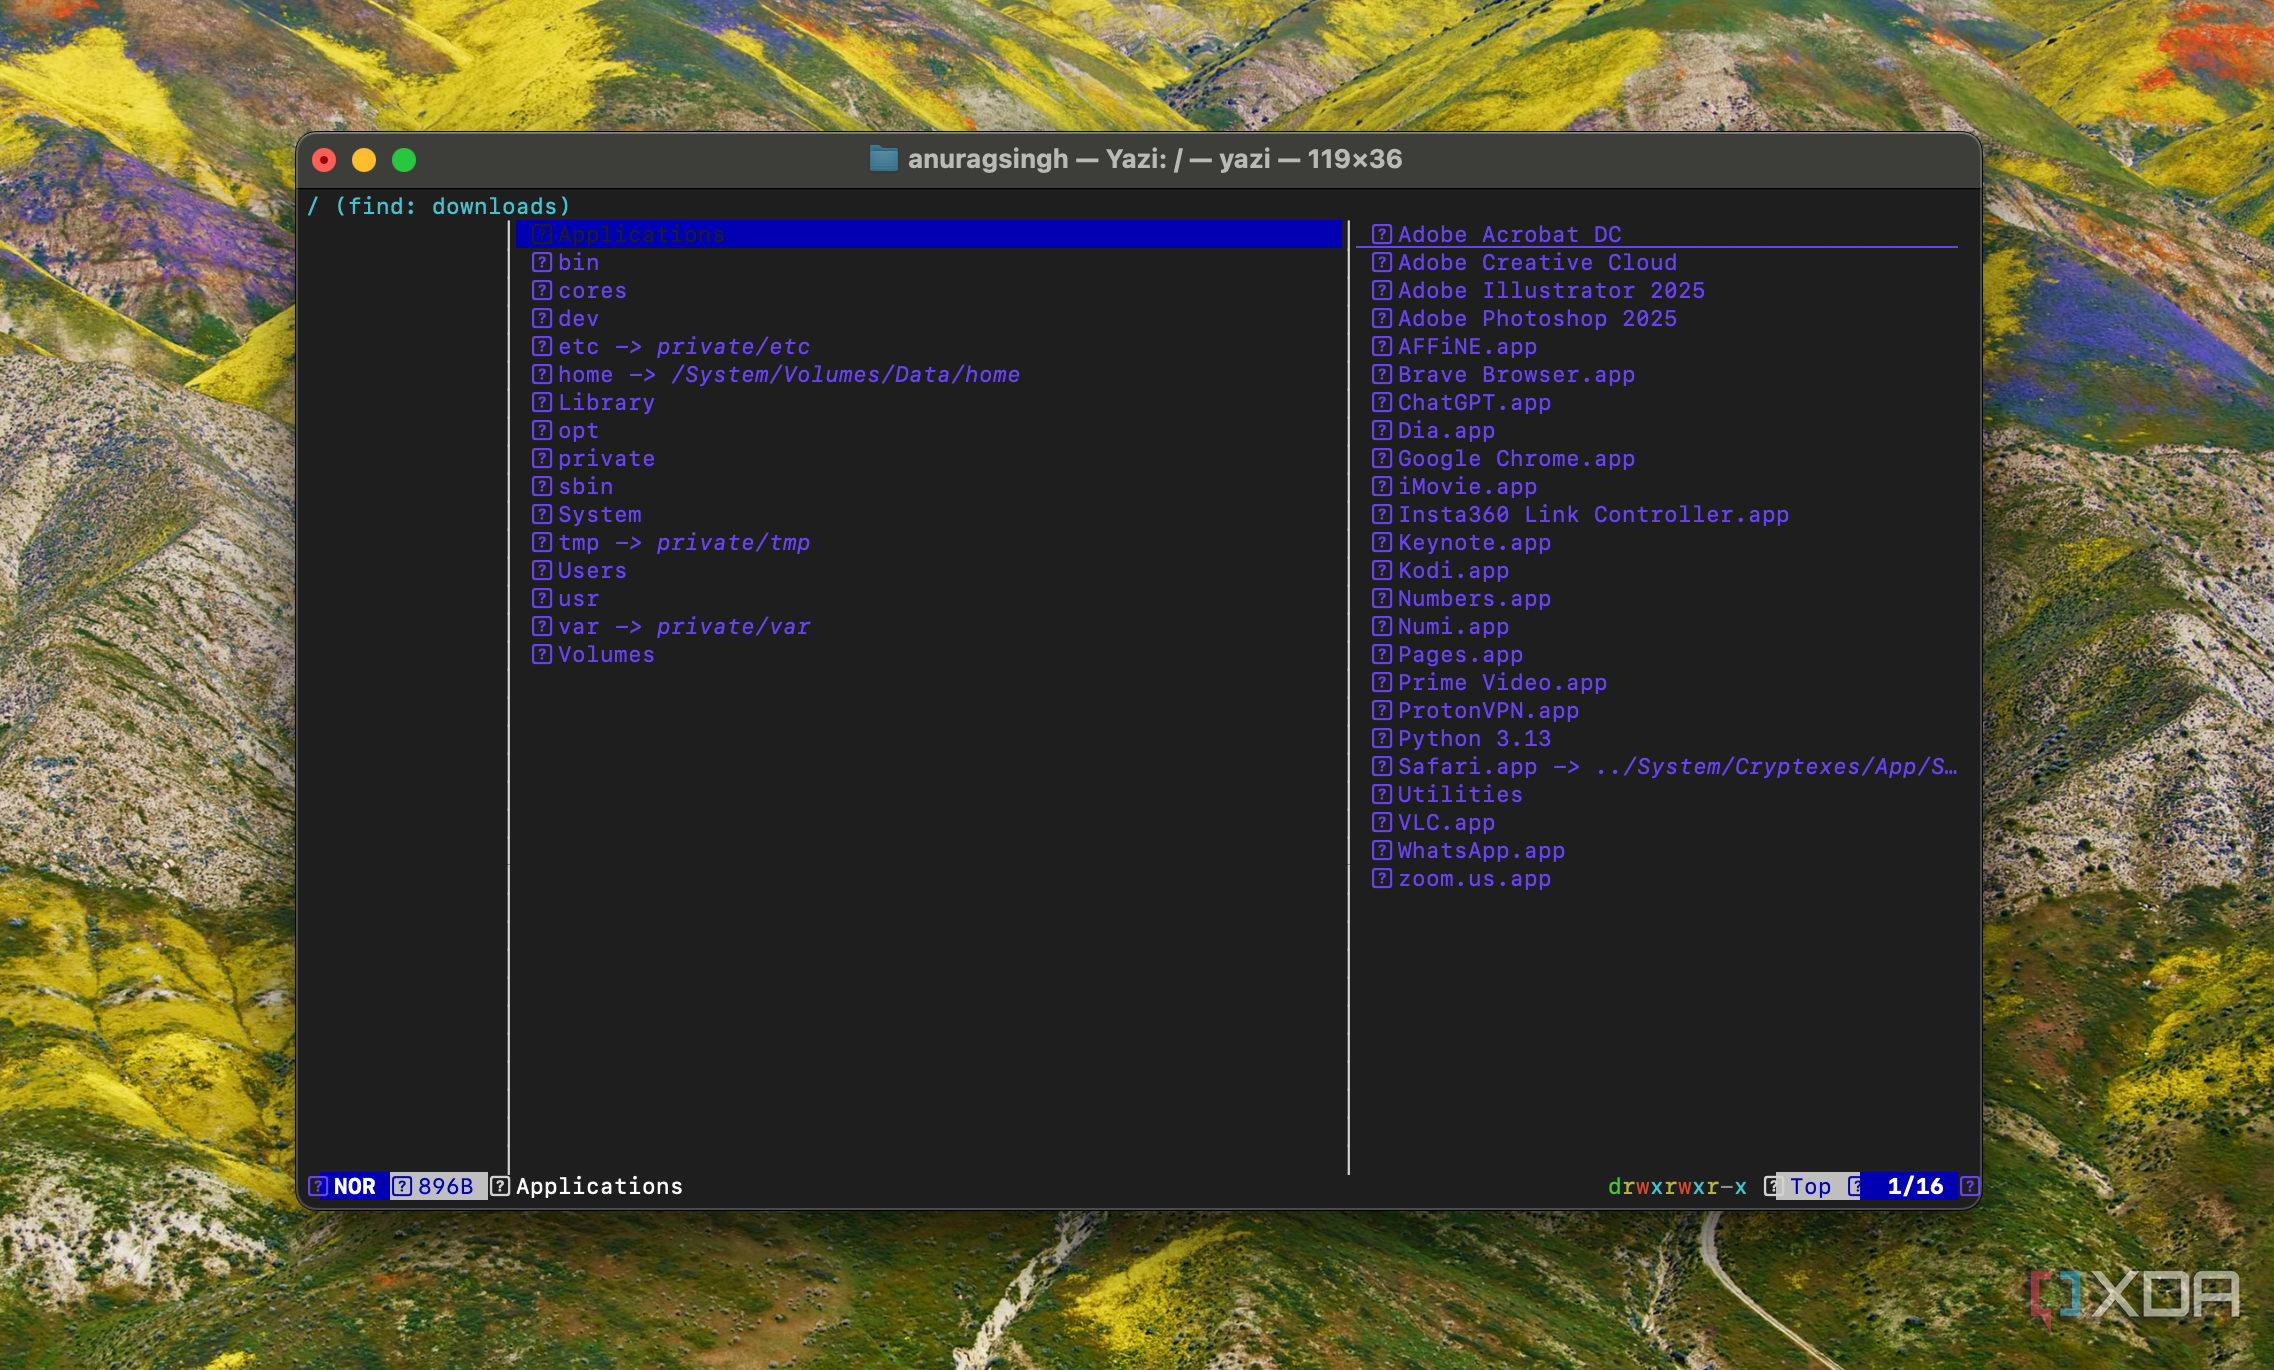Click the icon before the NOR mode indicator

pyautogui.click(x=318, y=1186)
